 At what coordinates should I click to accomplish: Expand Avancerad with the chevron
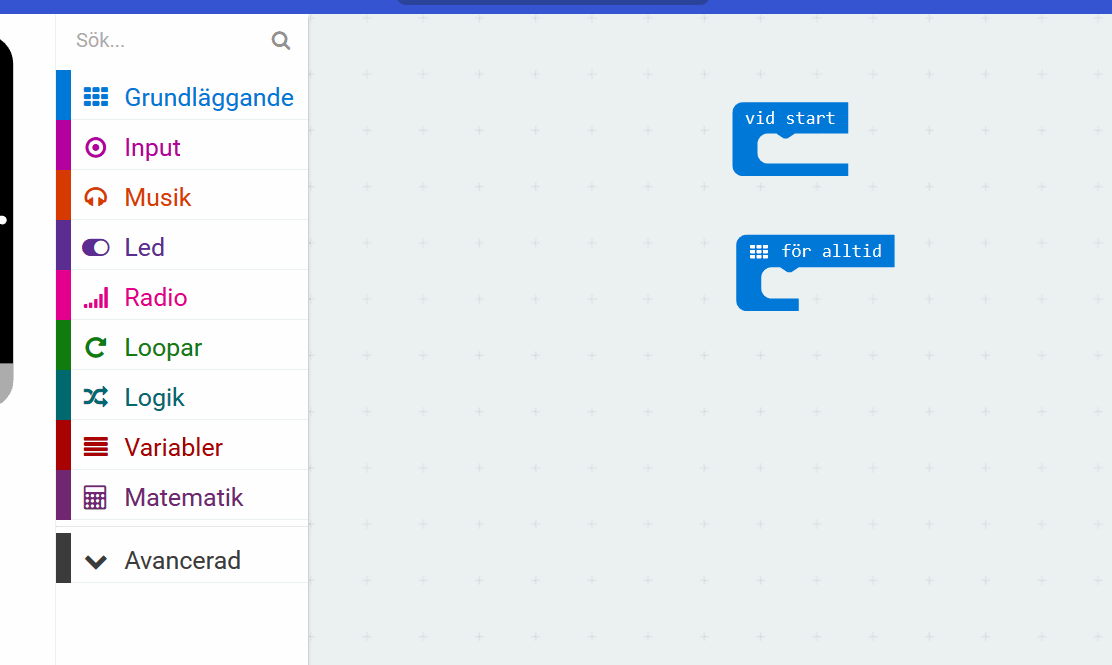pyautogui.click(x=96, y=561)
